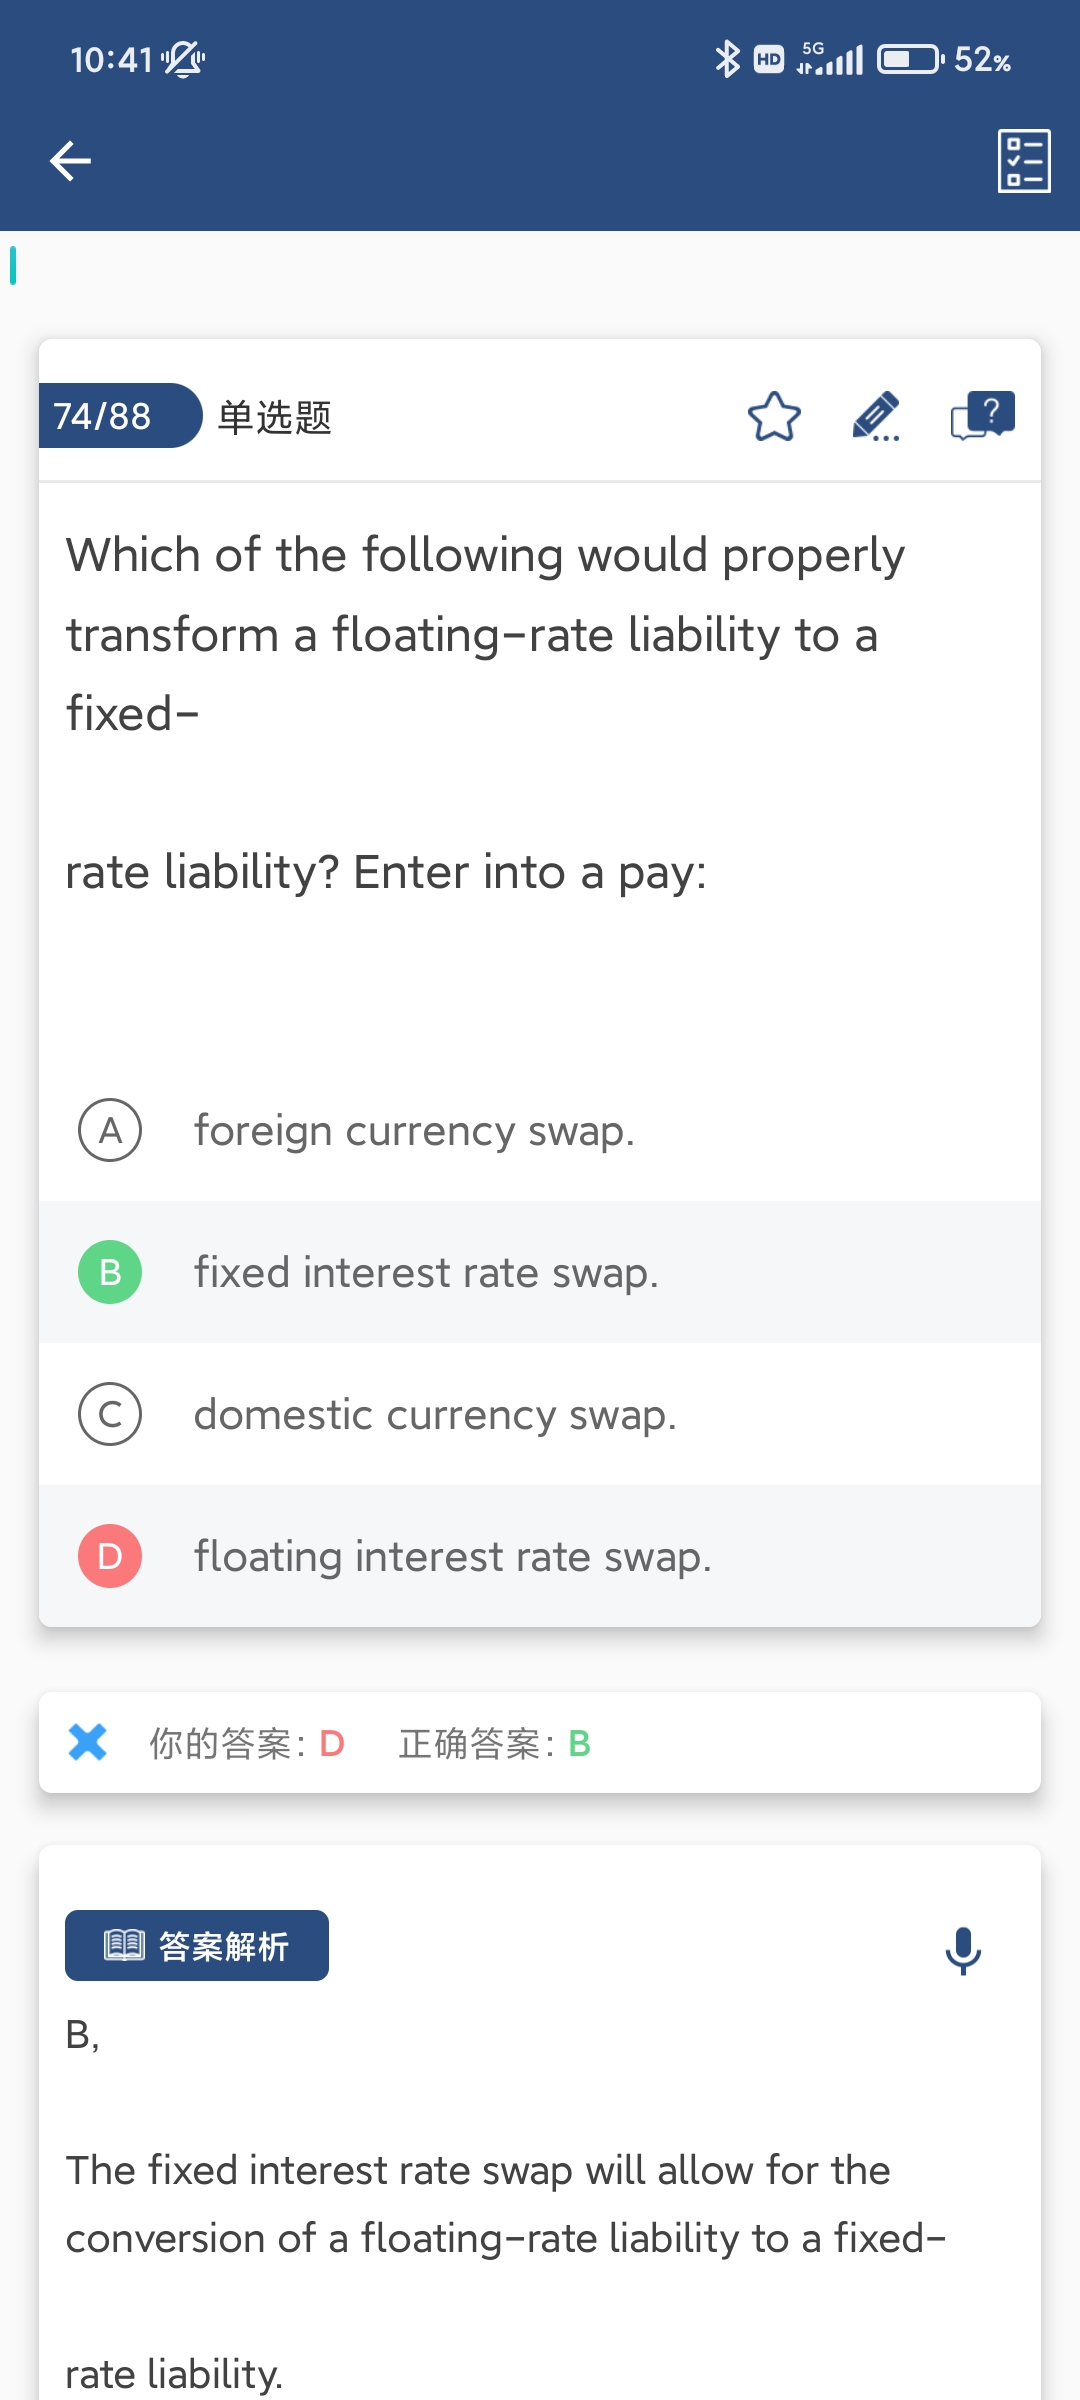Select option B green circle
Screen dimensions: 1080x2400
click(110, 1272)
